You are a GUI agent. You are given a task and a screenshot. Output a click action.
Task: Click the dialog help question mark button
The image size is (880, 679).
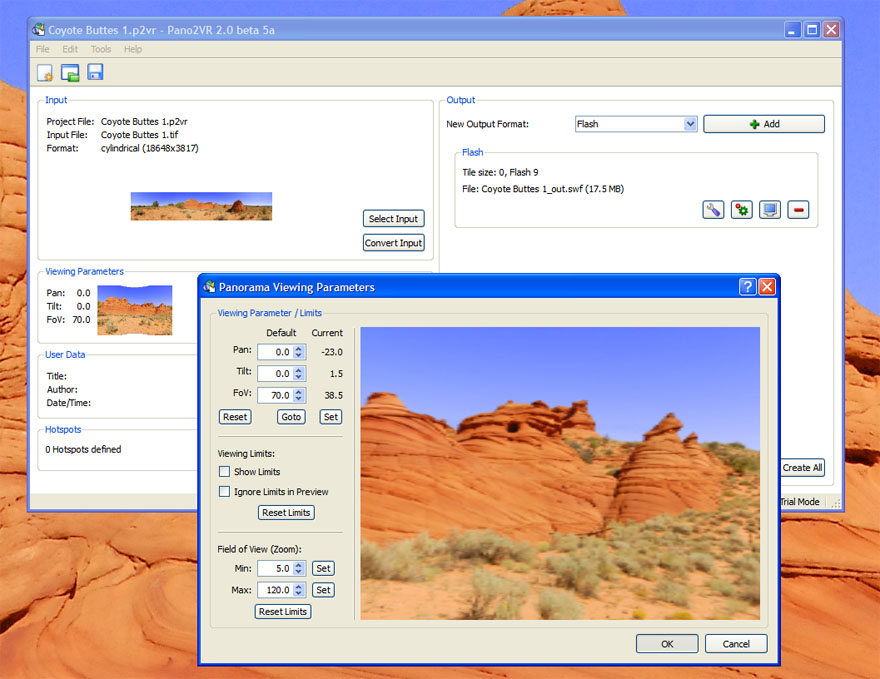[x=748, y=287]
